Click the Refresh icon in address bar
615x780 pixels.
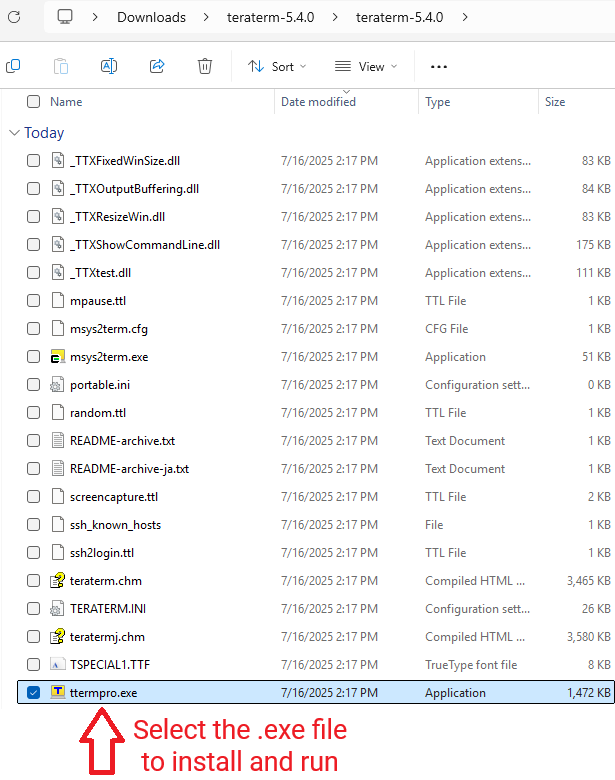coord(14,17)
